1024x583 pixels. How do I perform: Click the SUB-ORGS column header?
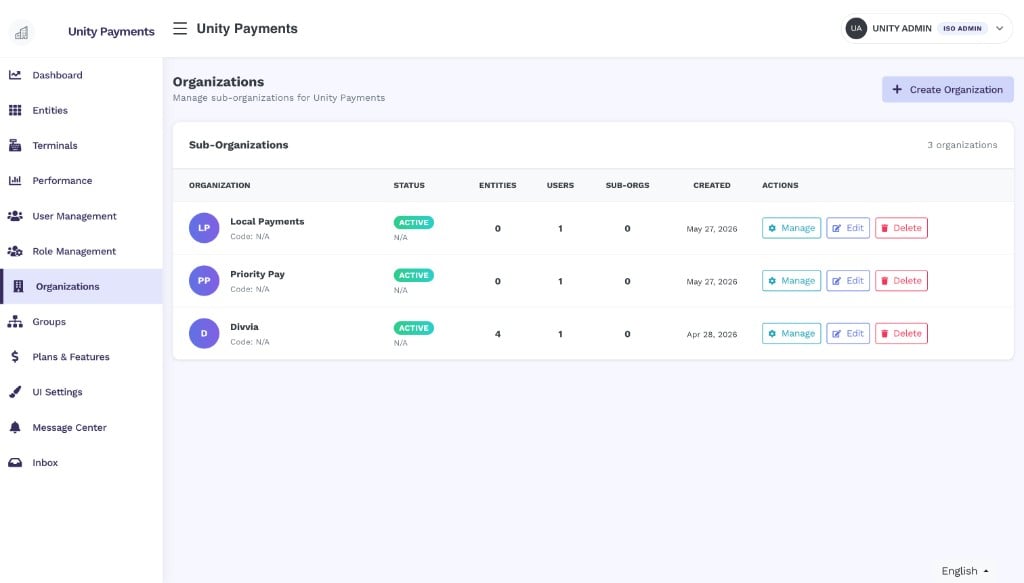click(628, 185)
